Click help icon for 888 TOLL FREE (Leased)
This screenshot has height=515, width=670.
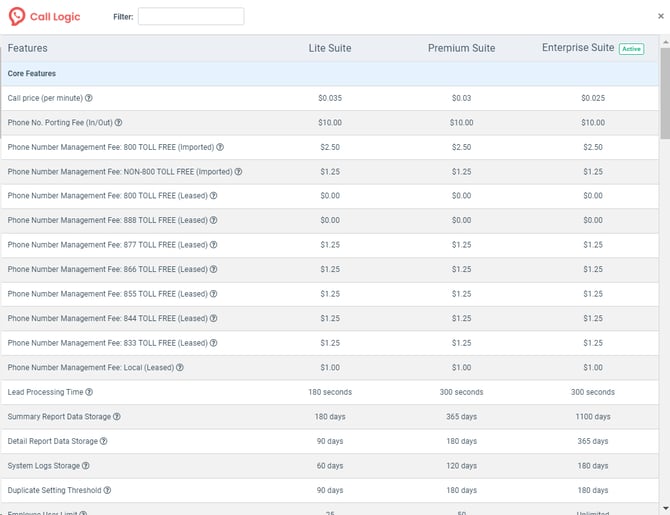point(213,221)
